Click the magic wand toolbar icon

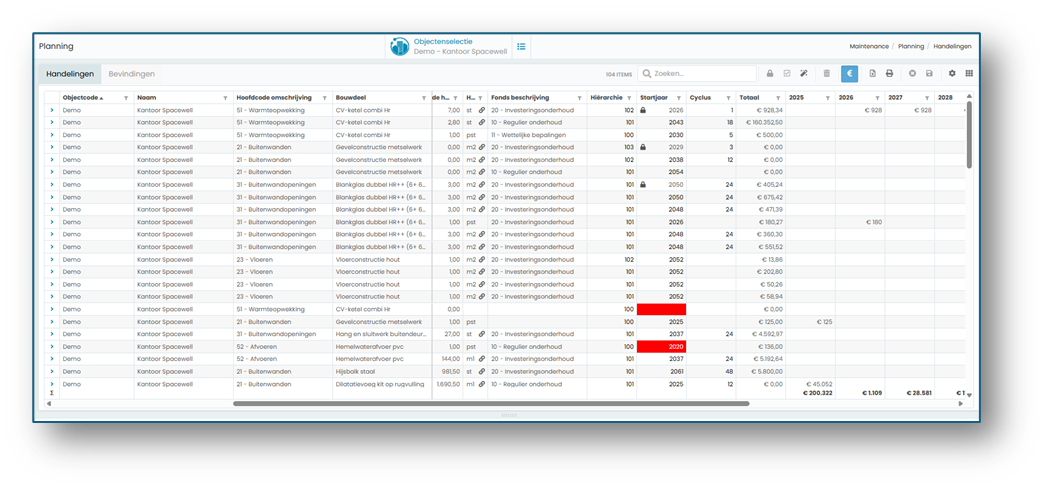(x=804, y=74)
